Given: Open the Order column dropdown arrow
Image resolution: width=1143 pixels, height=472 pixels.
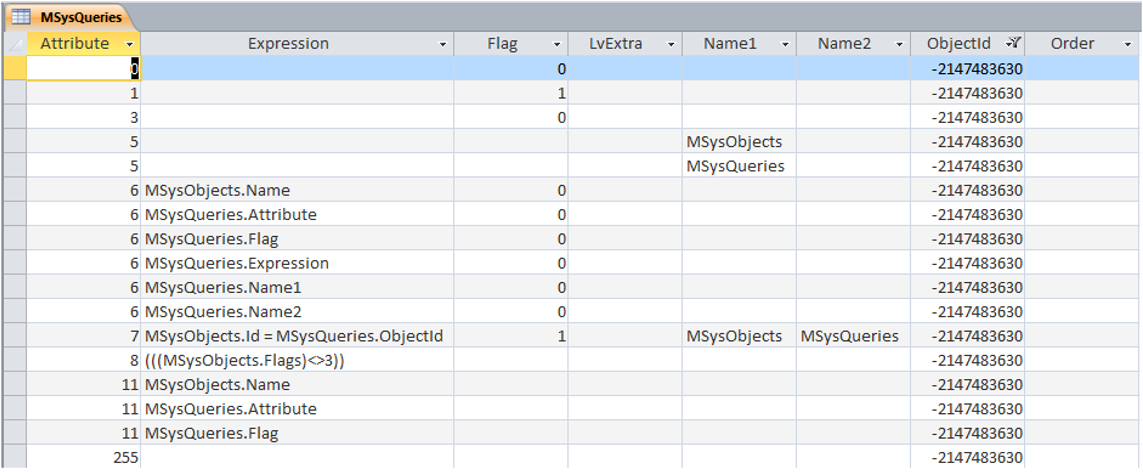Looking at the screenshot, I should click(x=1128, y=44).
